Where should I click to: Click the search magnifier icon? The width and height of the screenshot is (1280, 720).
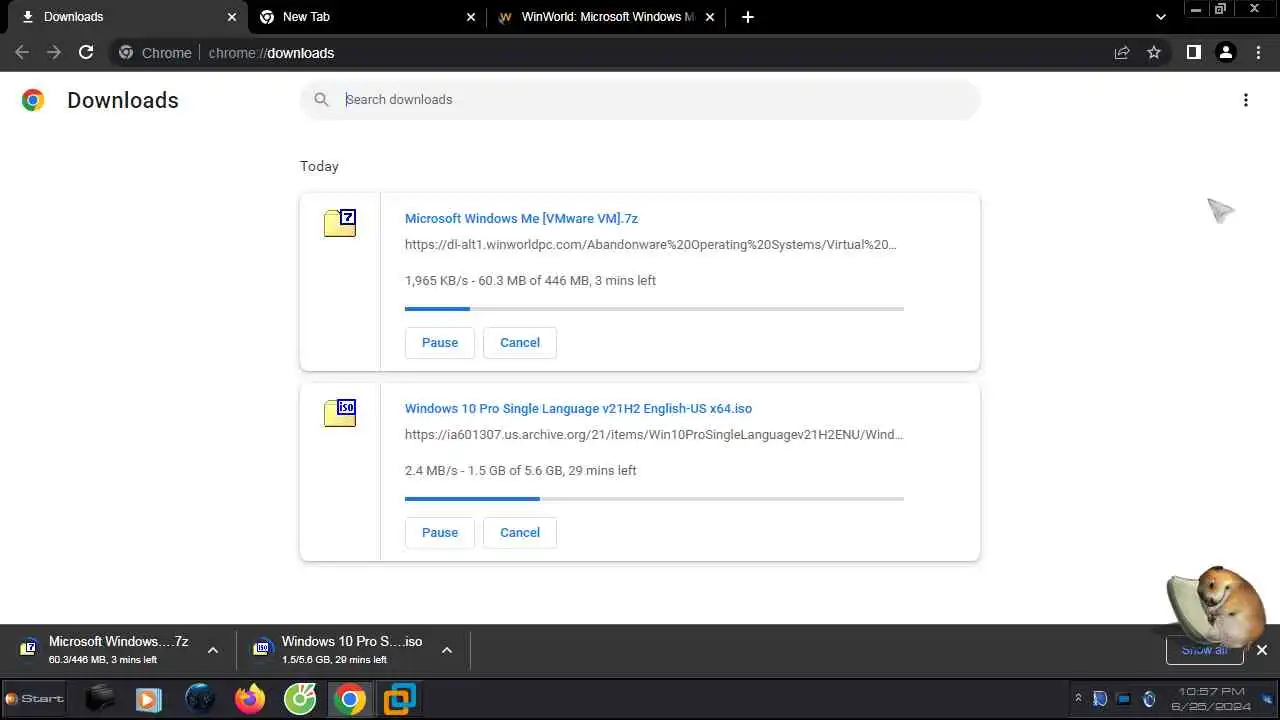click(x=321, y=99)
